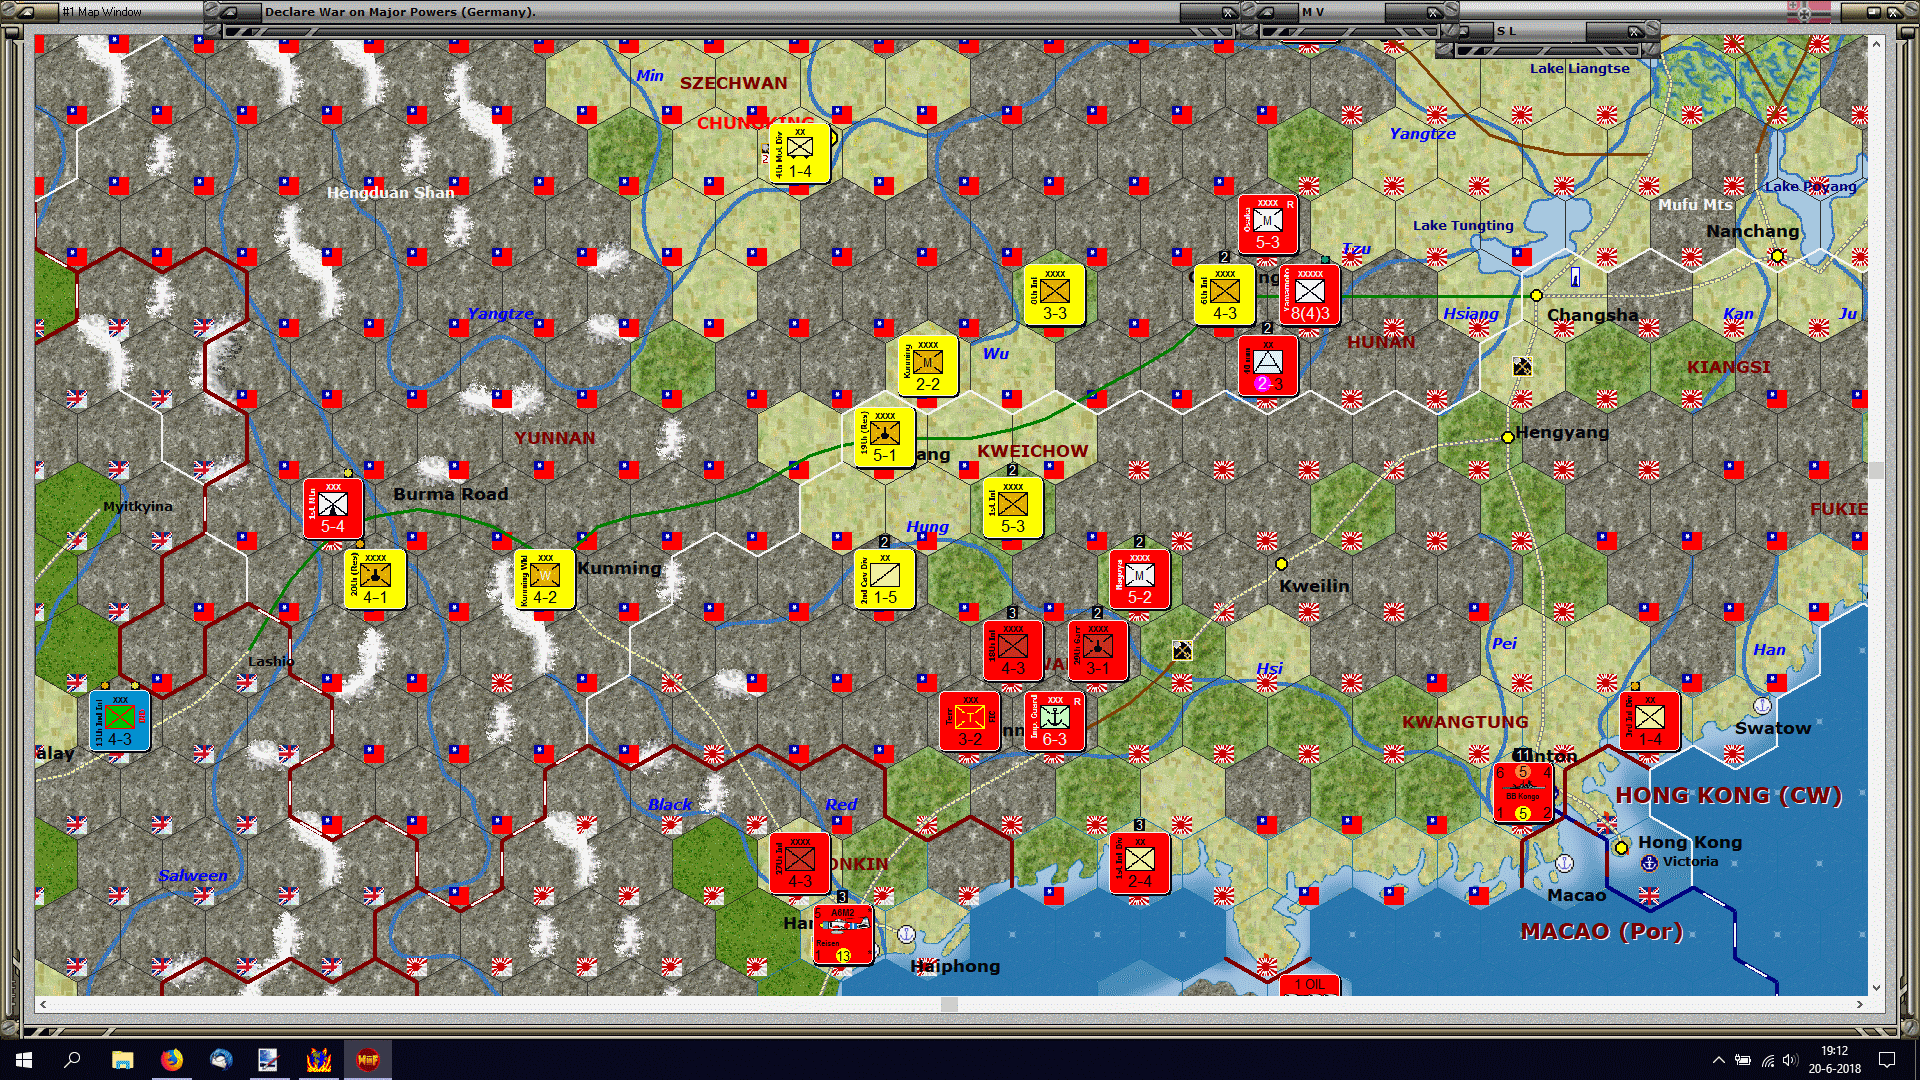Click the #1 Map Window title
1920x1080 pixels.
click(x=102, y=12)
